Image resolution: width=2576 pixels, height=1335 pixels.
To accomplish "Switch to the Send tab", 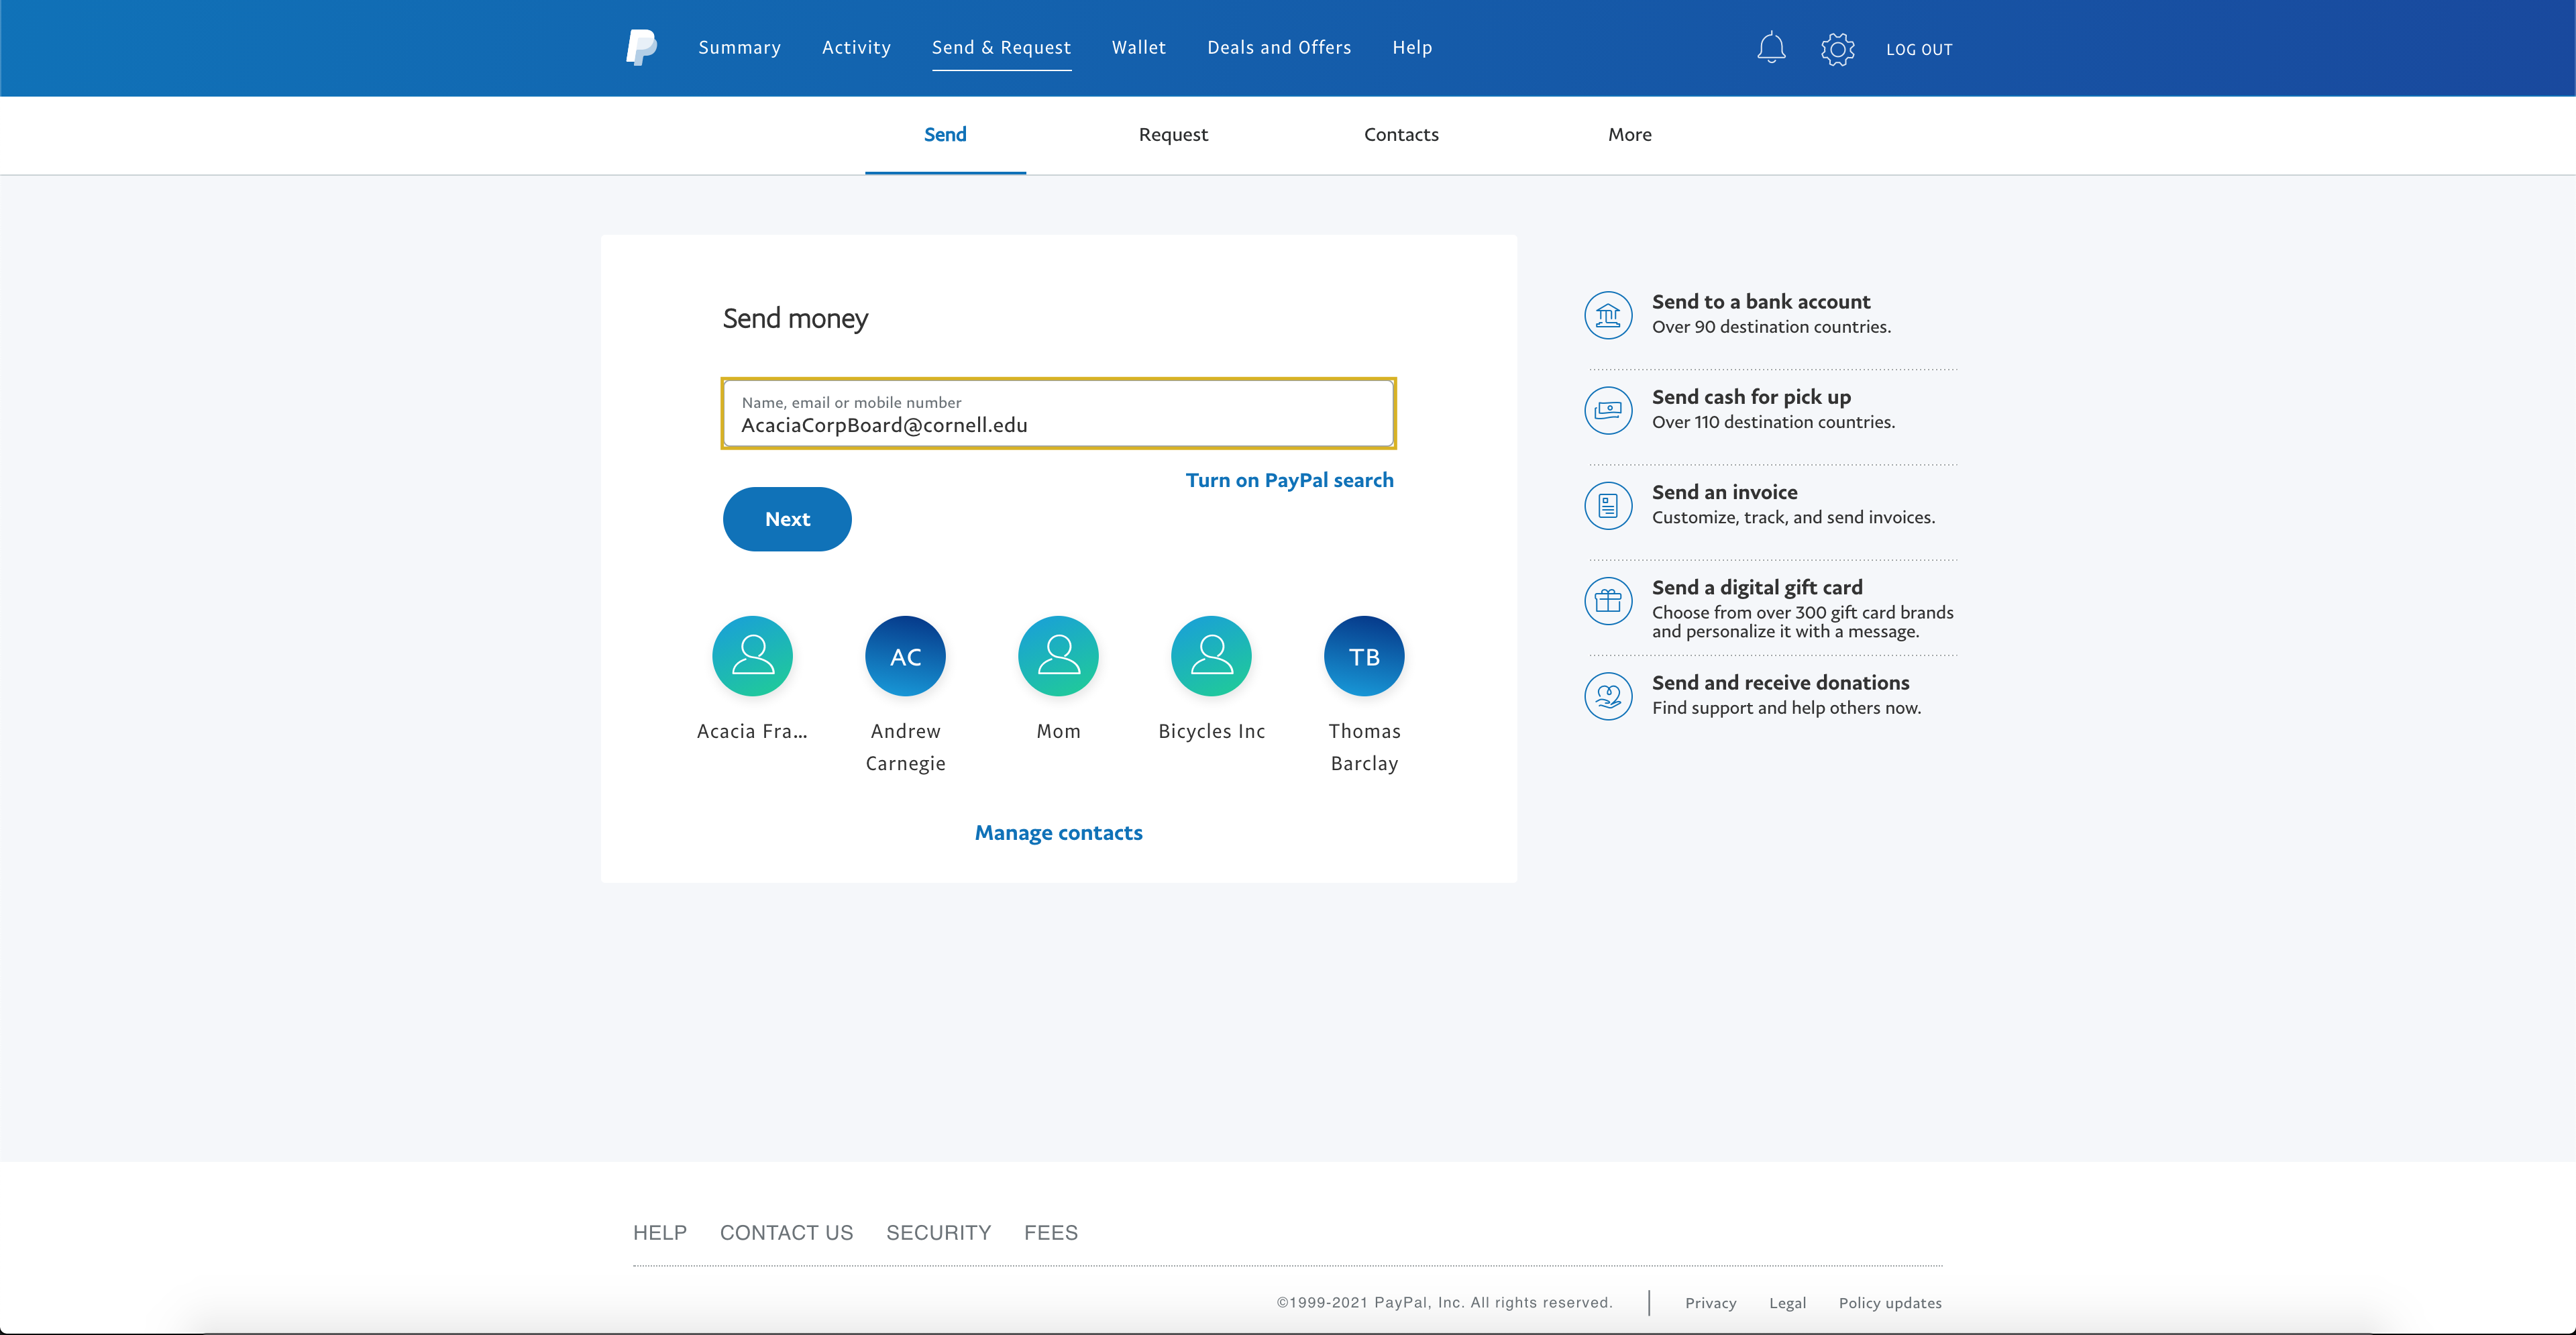I will click(945, 134).
